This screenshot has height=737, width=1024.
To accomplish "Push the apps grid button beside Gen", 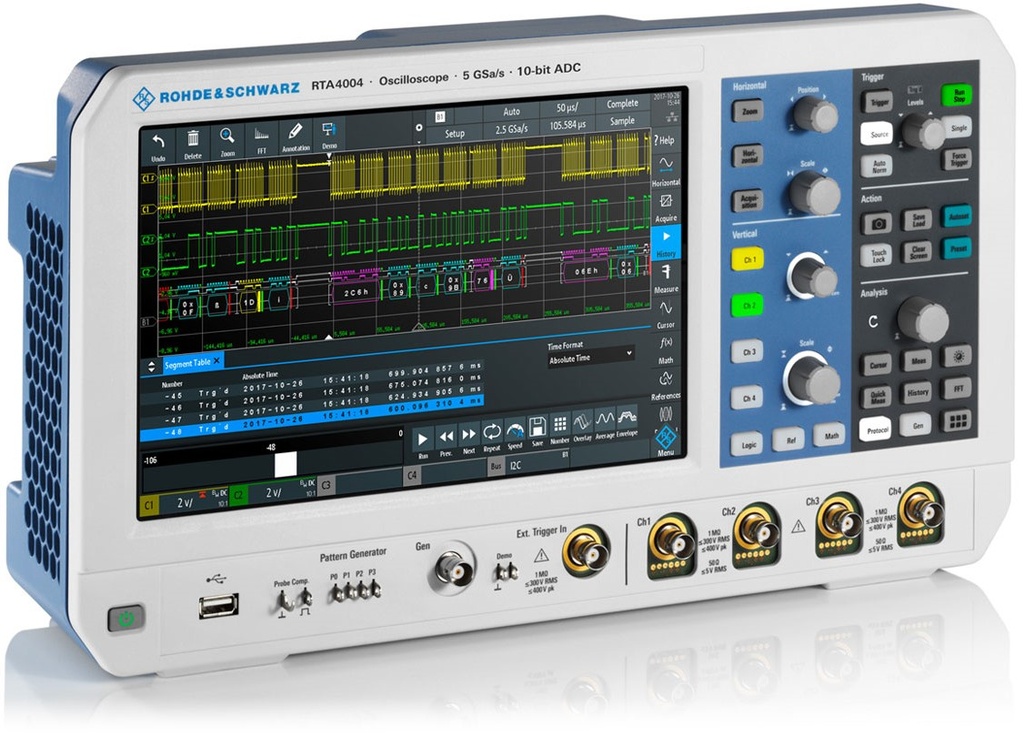I will (x=957, y=421).
